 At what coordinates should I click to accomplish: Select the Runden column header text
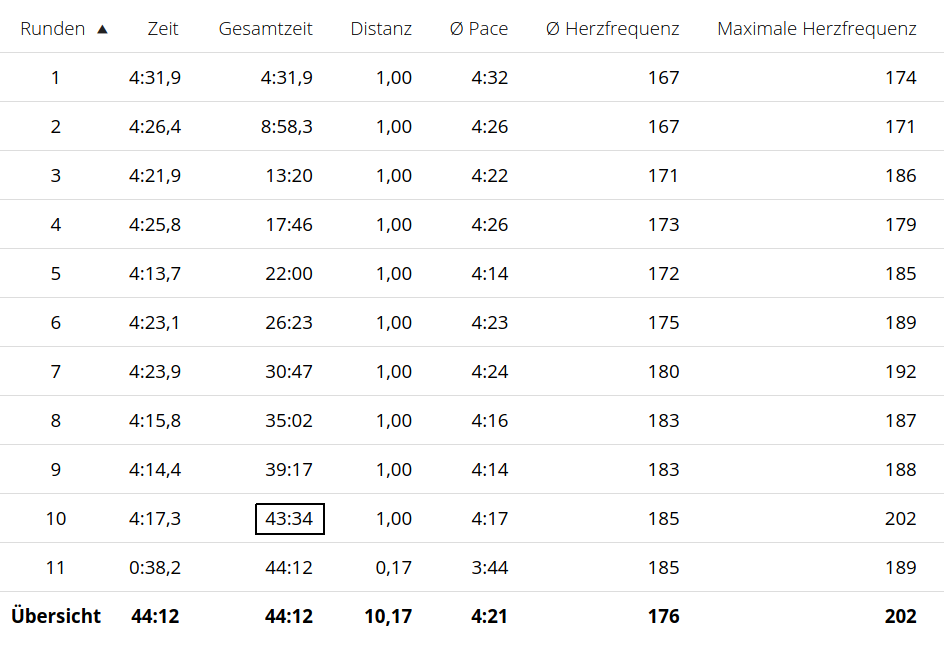click(53, 29)
